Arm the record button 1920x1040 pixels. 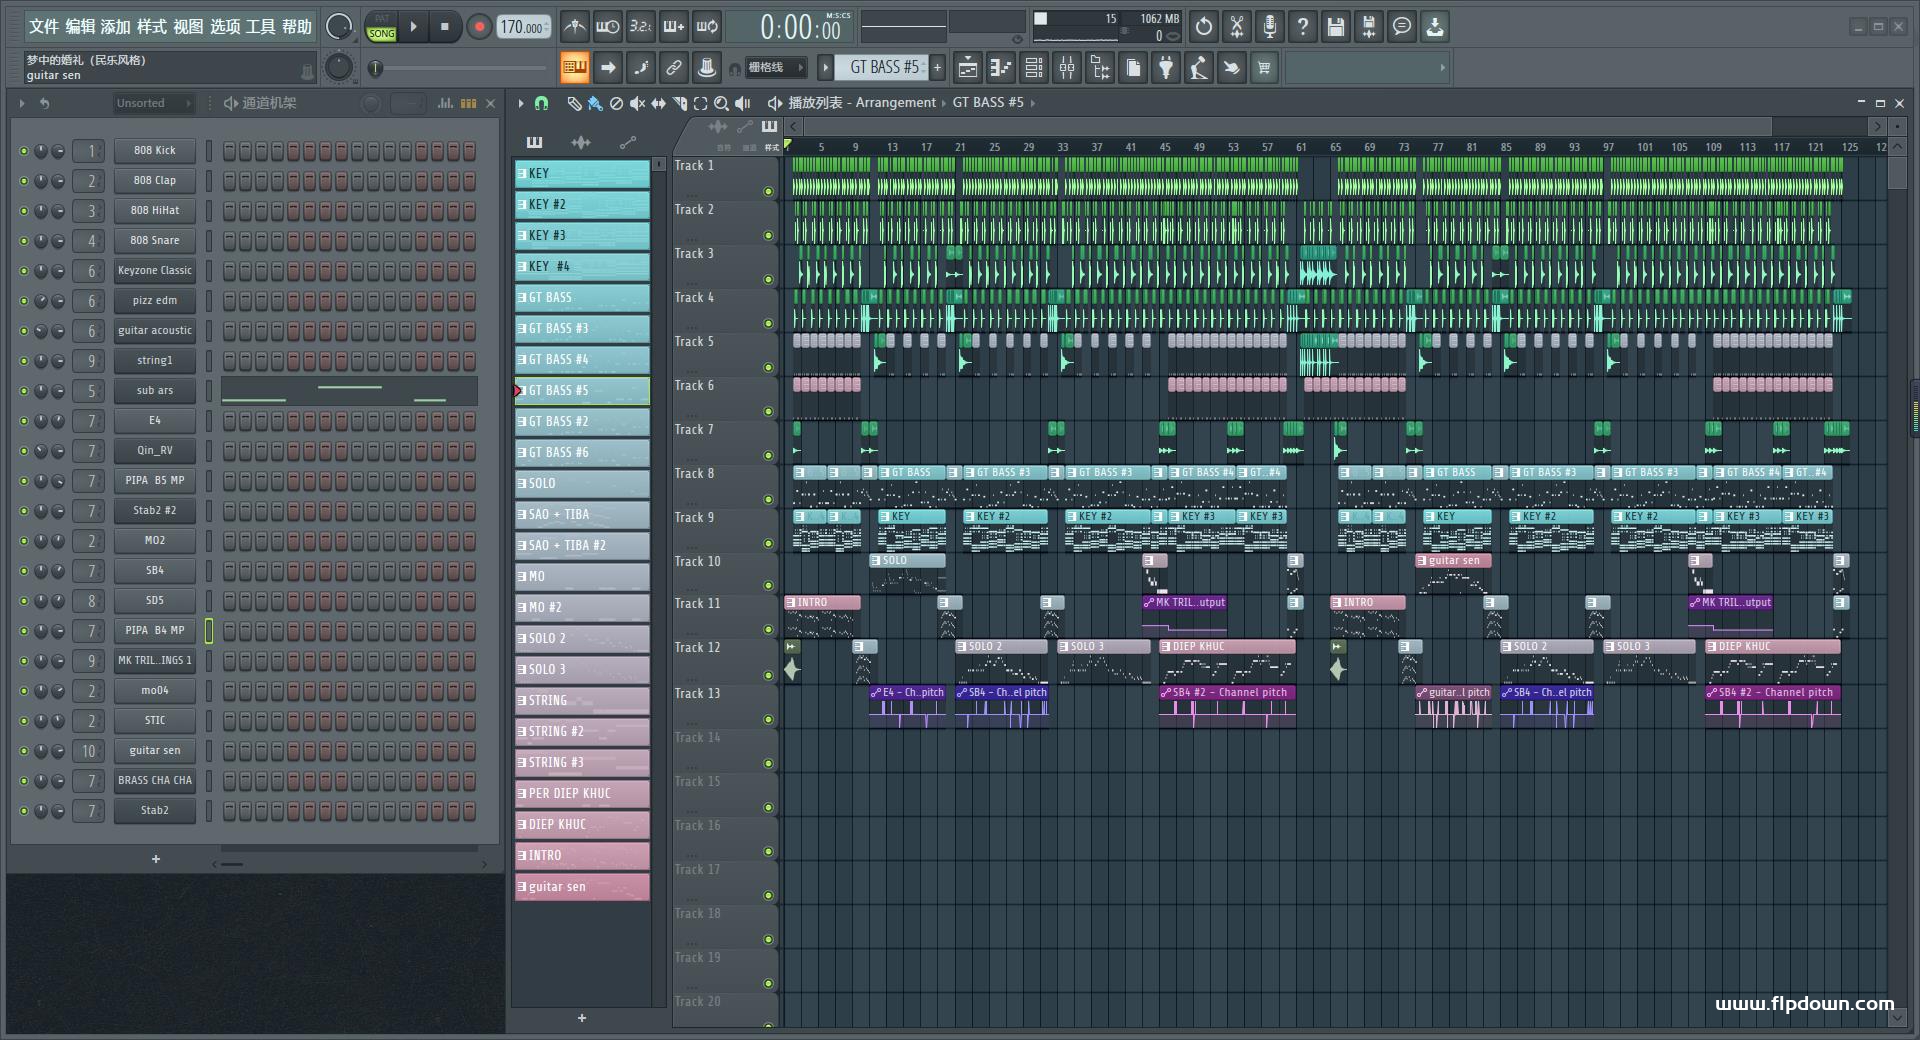[x=479, y=27]
